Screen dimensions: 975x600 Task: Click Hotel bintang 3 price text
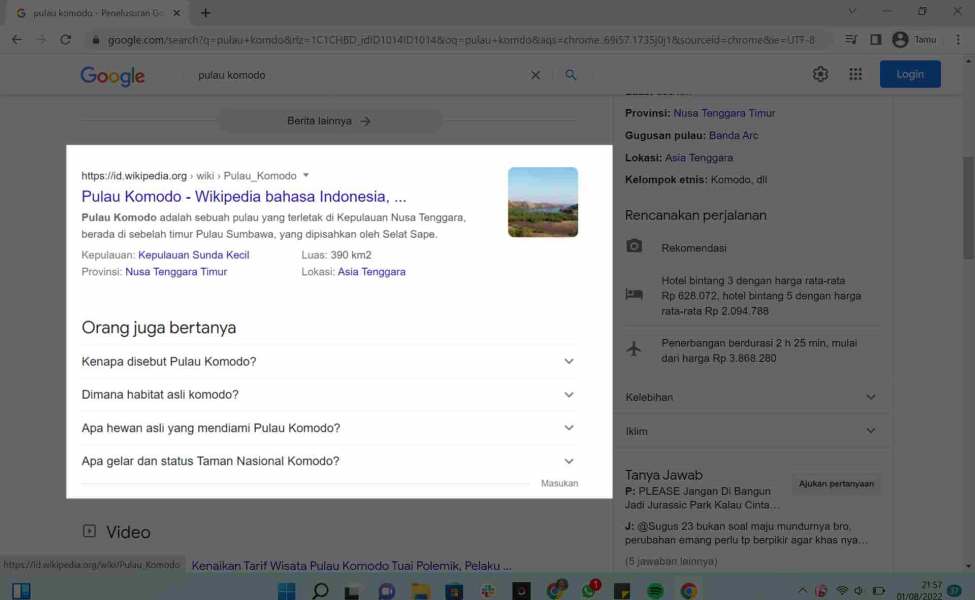click(761, 296)
